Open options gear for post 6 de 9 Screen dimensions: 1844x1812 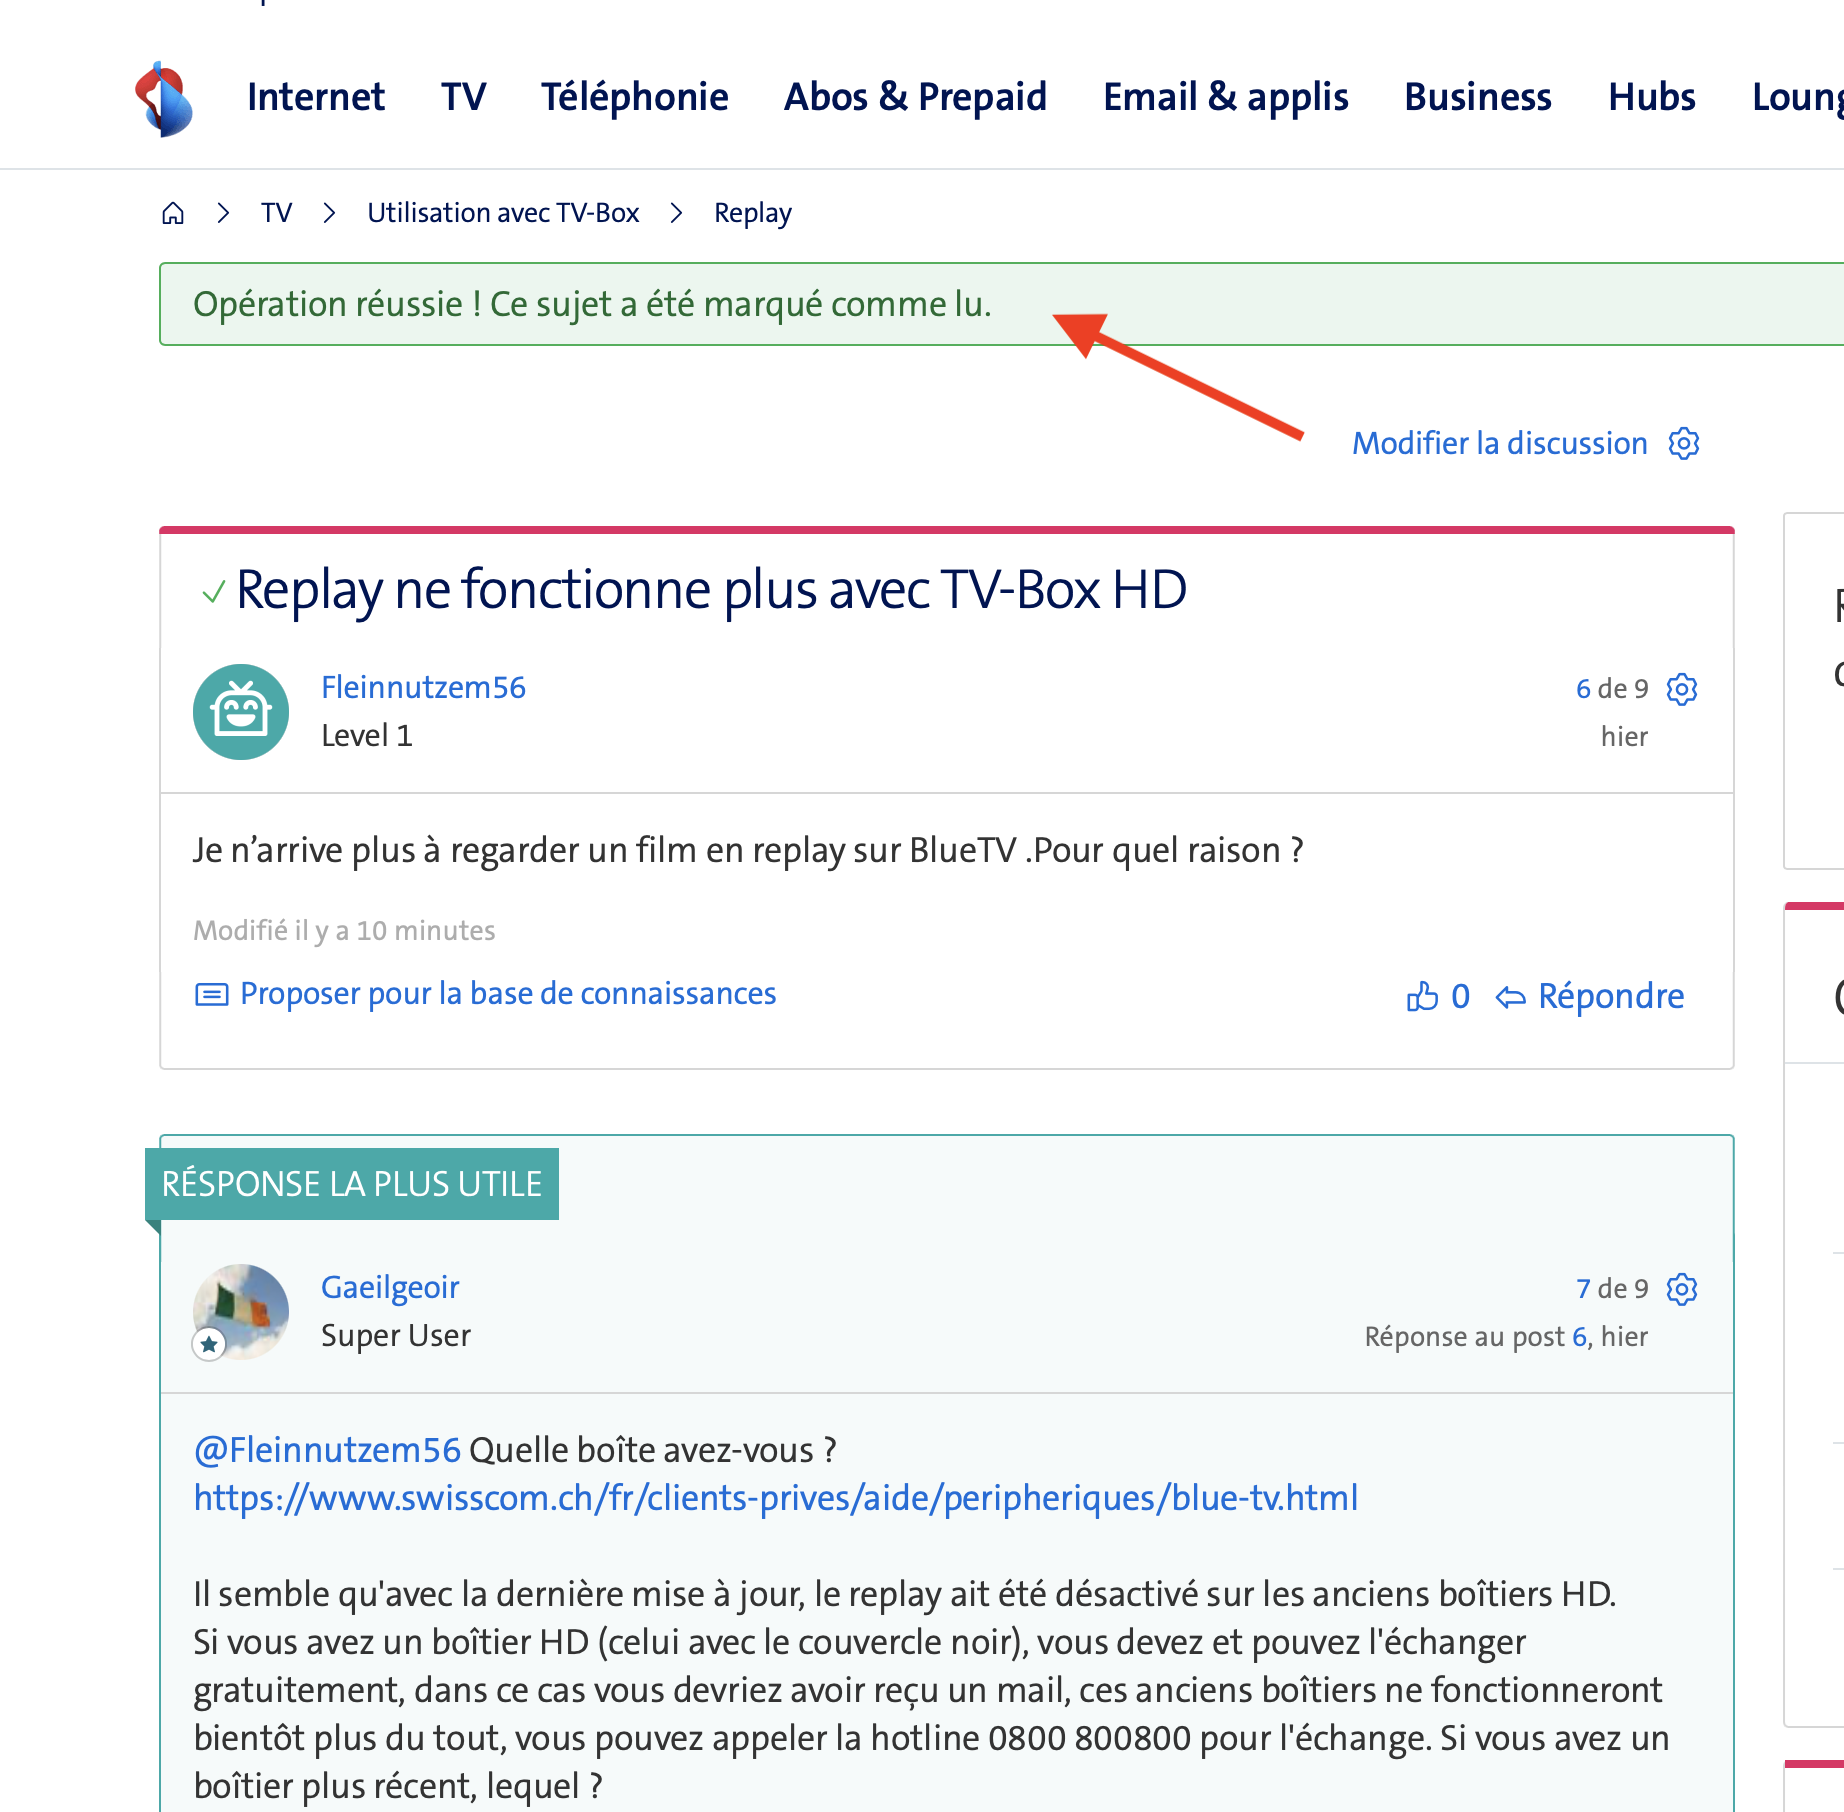click(x=1682, y=689)
